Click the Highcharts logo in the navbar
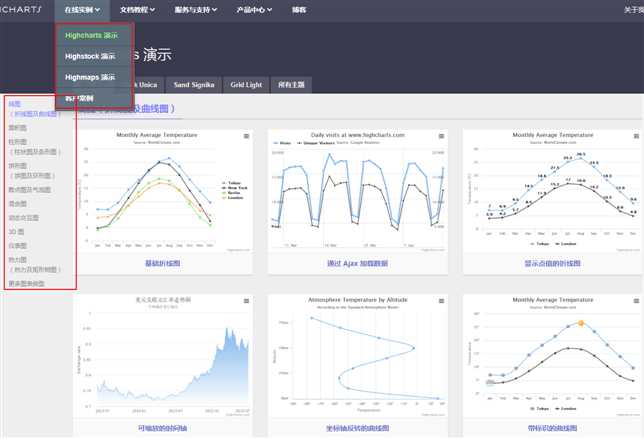The width and height of the screenshot is (644, 438). tap(21, 9)
